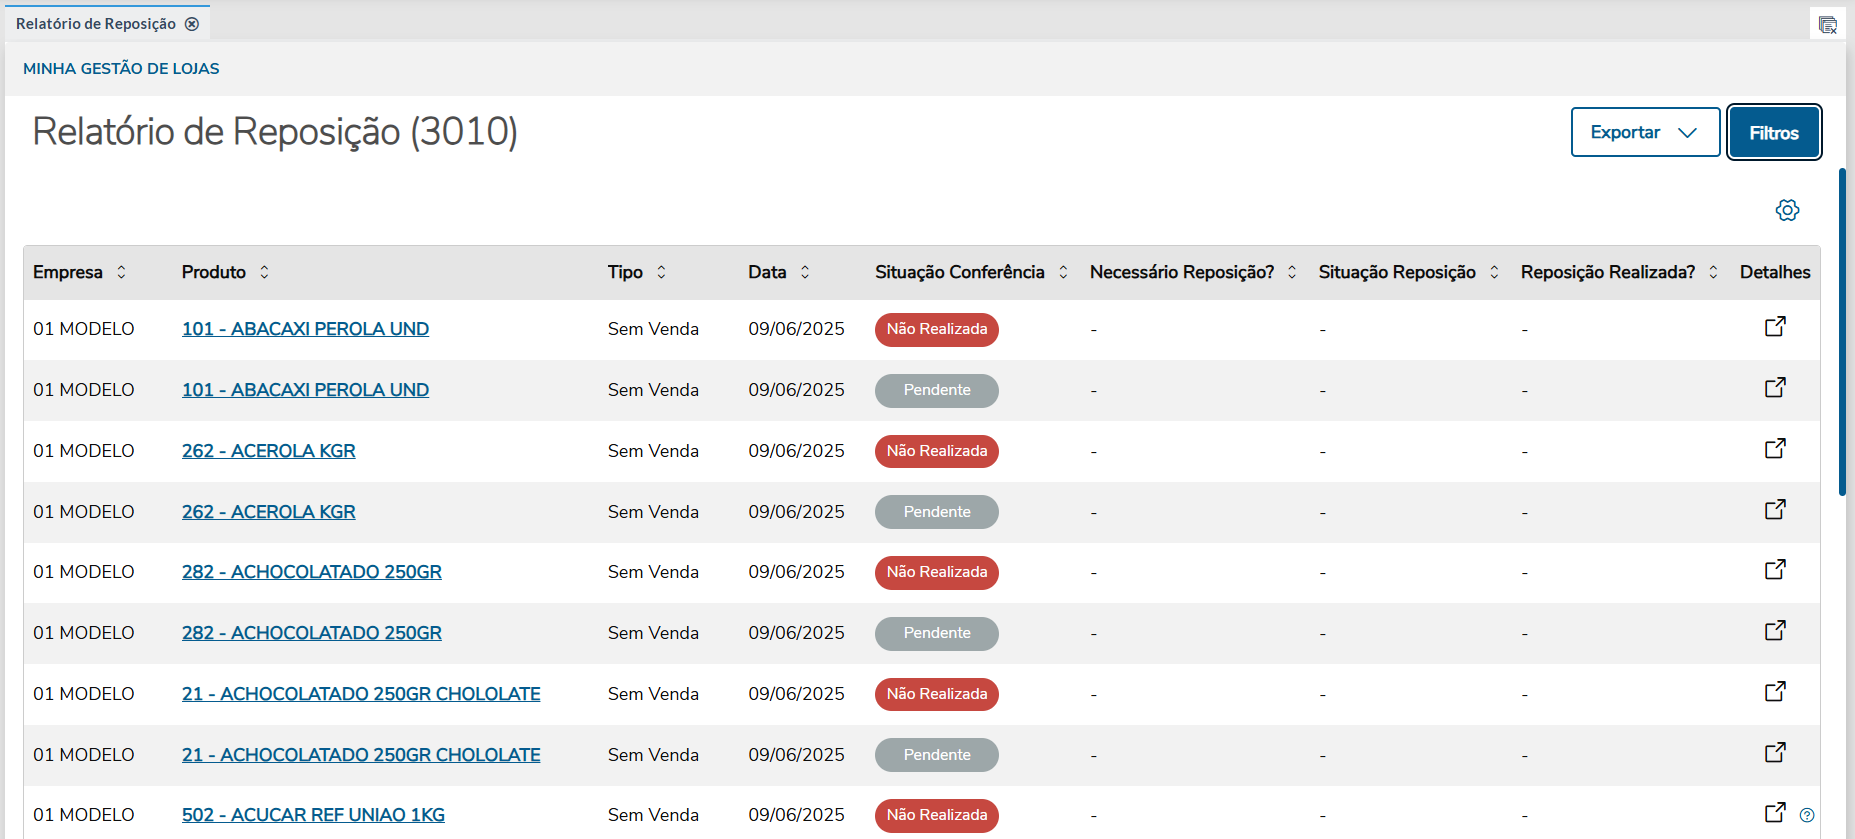1855x839 pixels.
Task: Sort table by Data column
Action: point(805,272)
